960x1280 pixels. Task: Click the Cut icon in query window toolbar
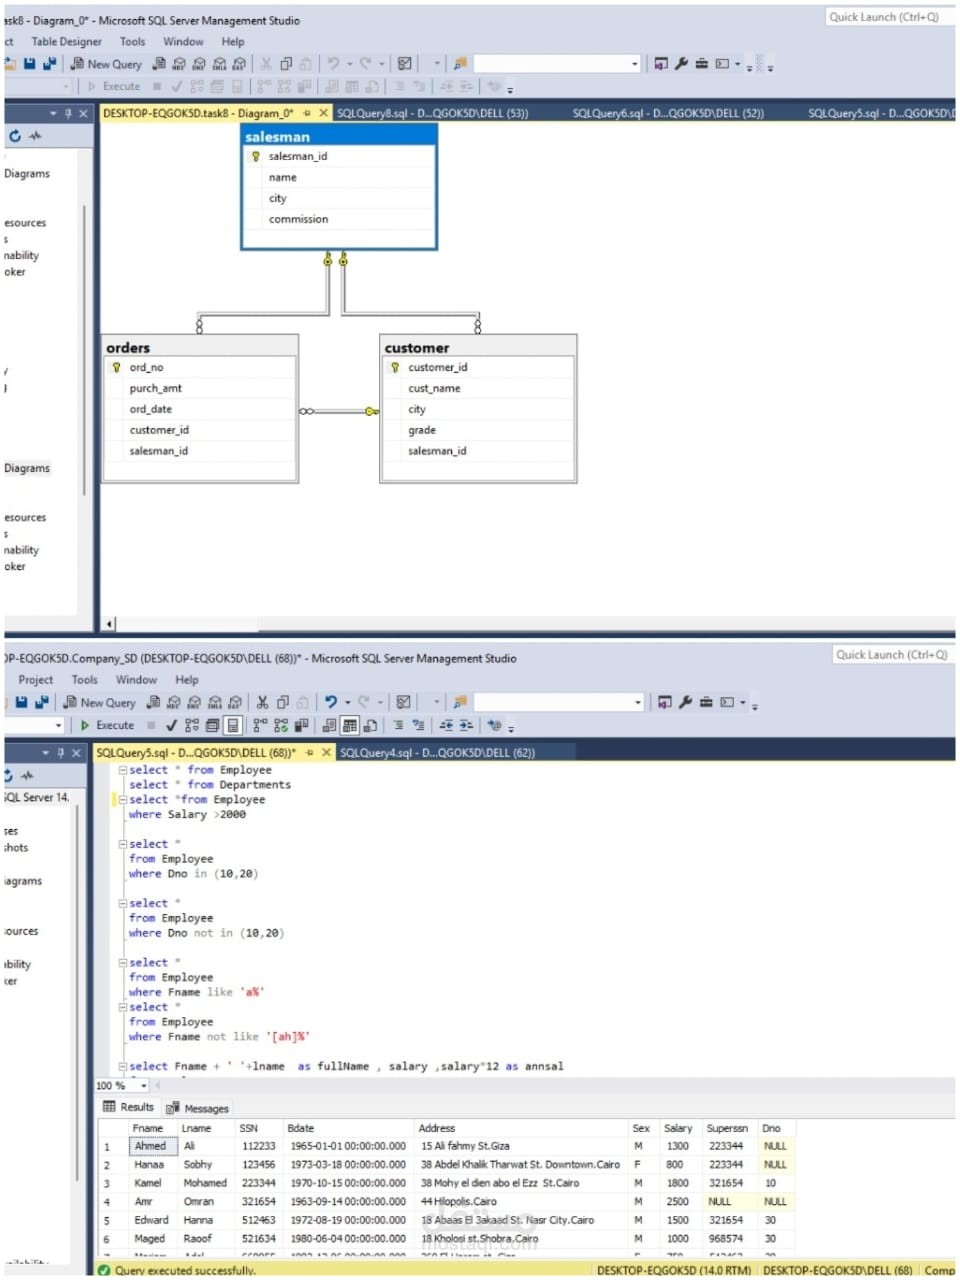(262, 702)
